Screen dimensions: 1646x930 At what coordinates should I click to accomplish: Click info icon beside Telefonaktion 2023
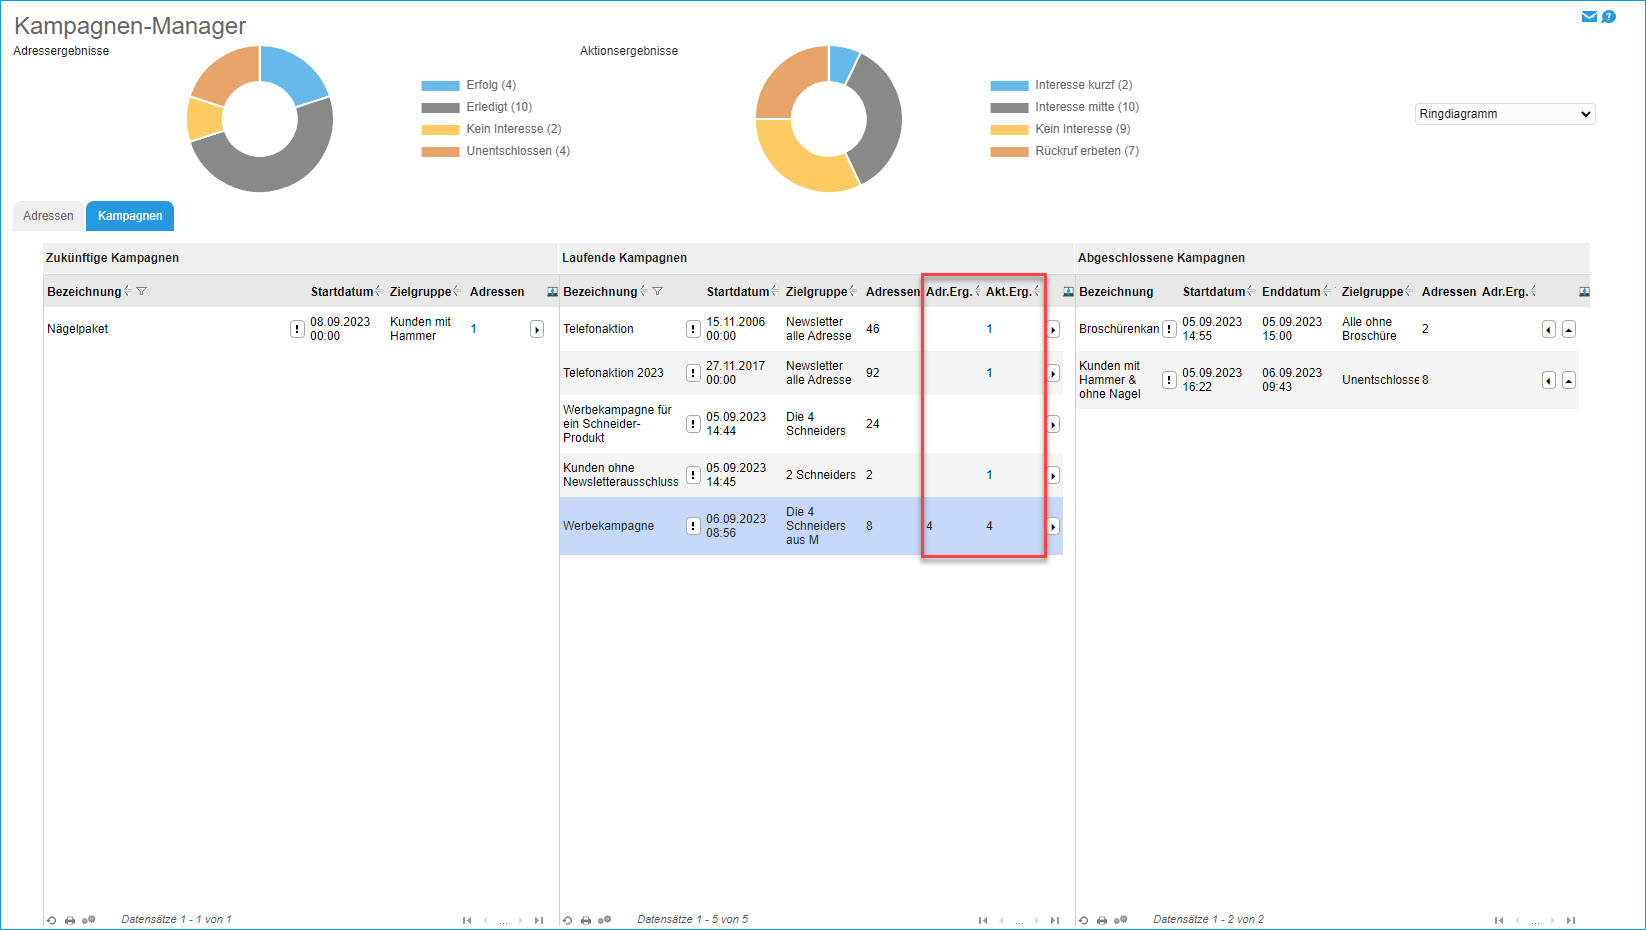(x=693, y=373)
